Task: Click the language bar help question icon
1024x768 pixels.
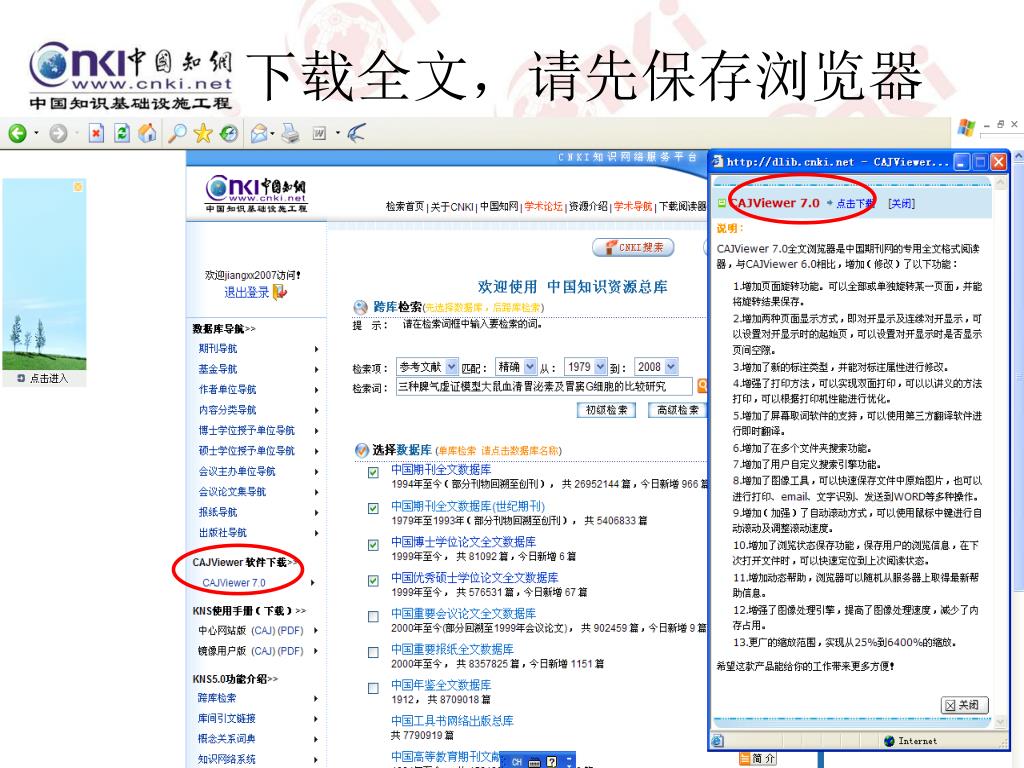Action: click(552, 761)
